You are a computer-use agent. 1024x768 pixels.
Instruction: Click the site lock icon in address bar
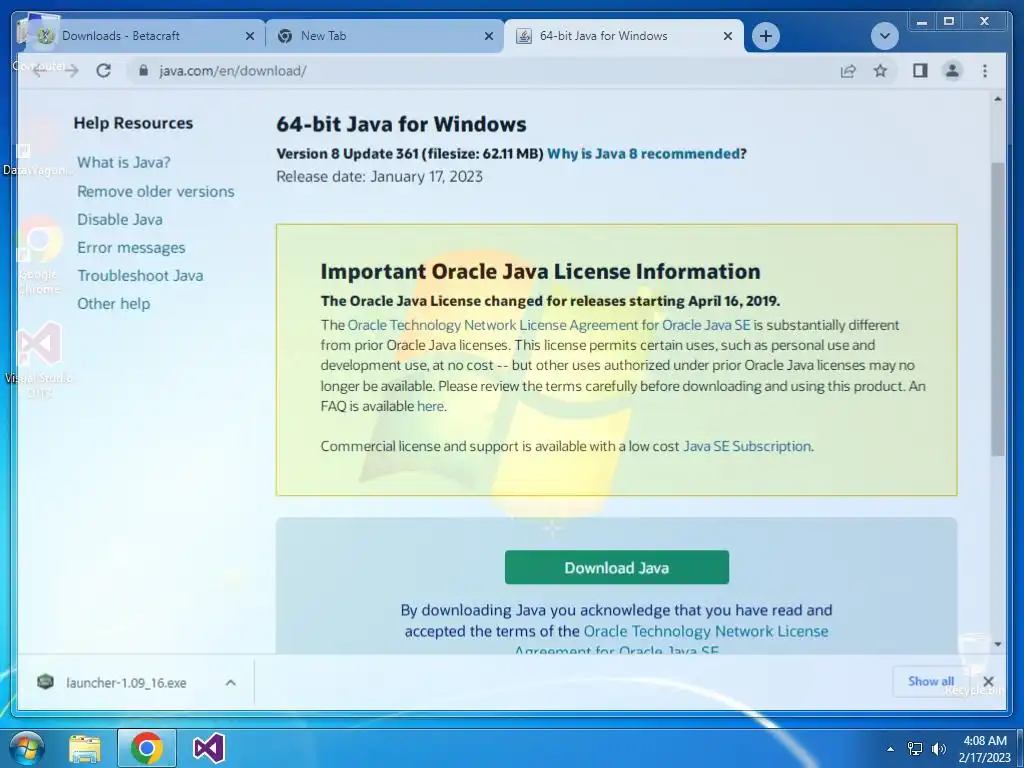(x=144, y=71)
